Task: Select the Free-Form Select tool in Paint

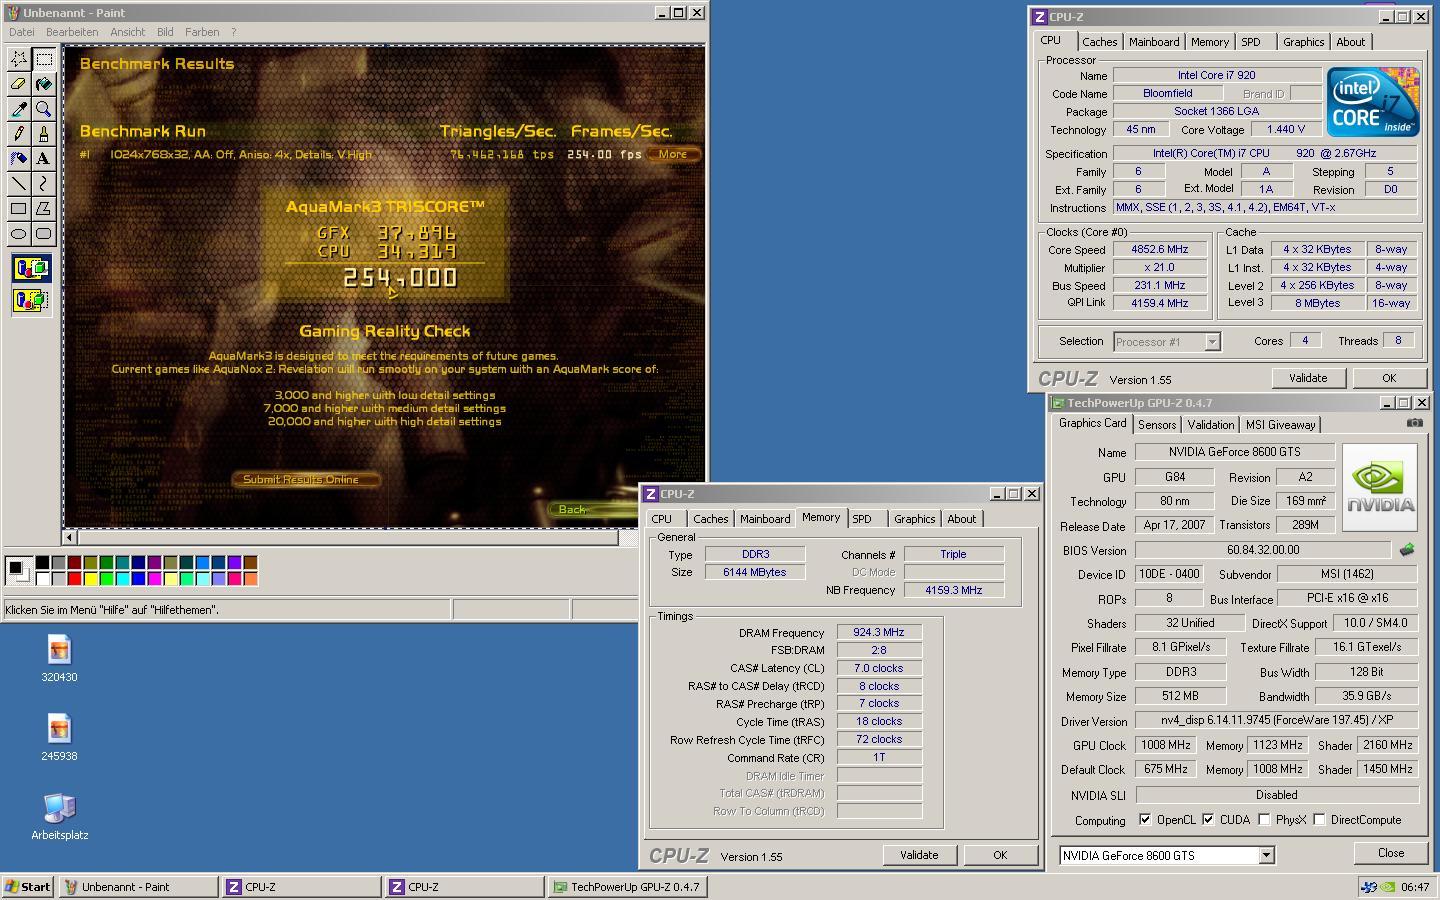Action: tap(18, 59)
